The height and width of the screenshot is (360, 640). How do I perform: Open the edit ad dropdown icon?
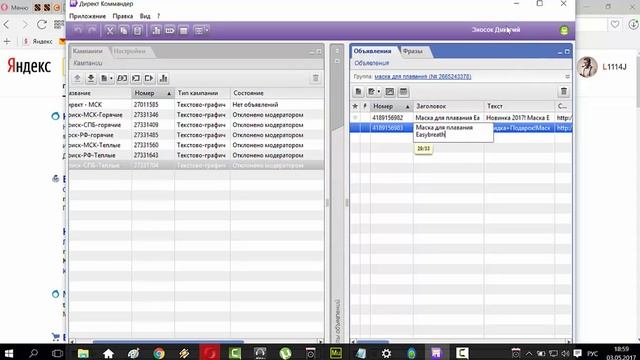pyautogui.click(x=373, y=92)
